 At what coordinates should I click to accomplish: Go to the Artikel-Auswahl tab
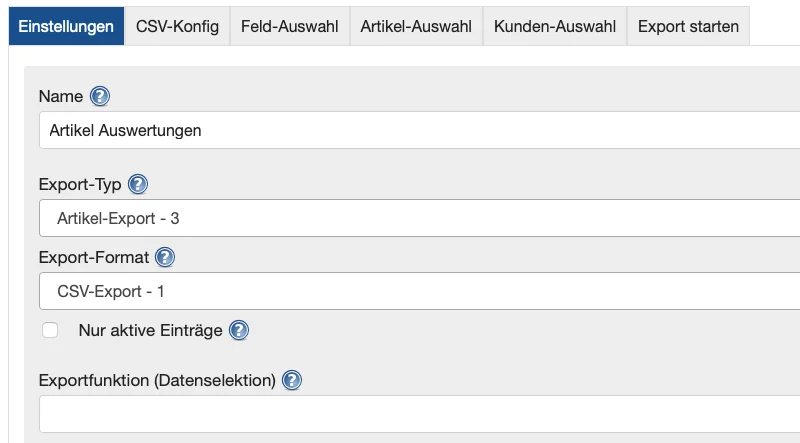(x=416, y=27)
